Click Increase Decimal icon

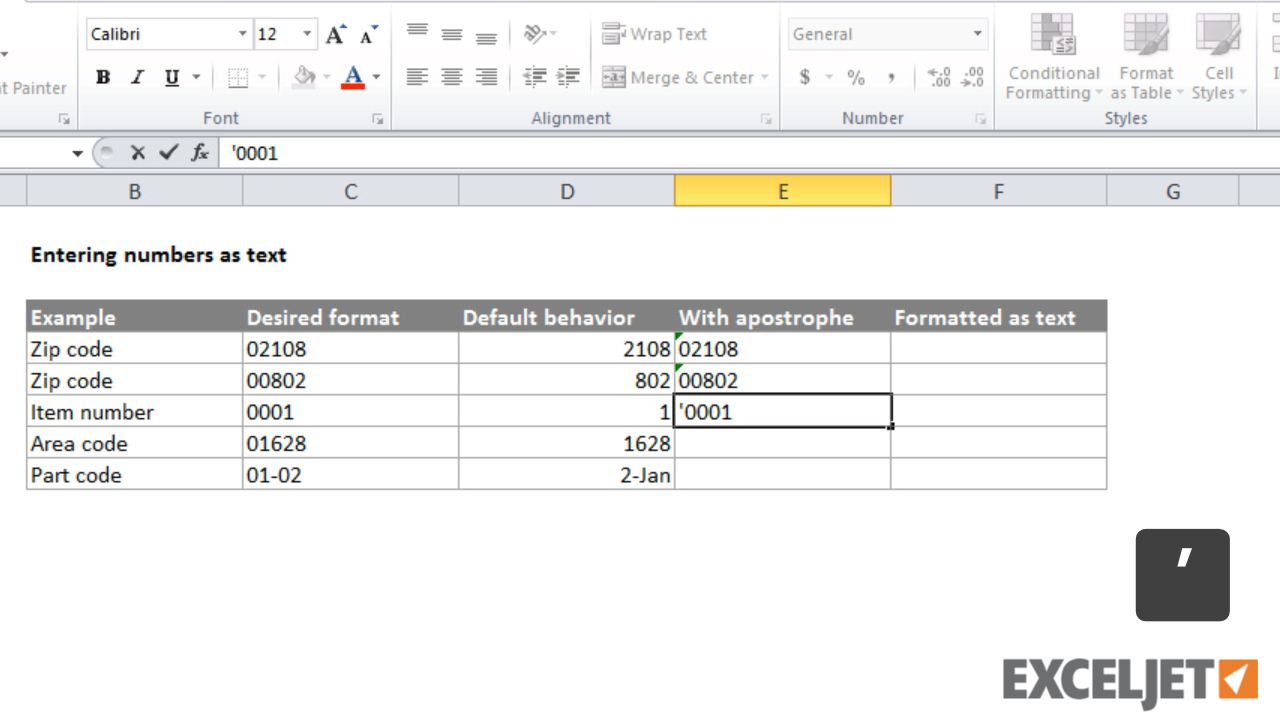[939, 77]
